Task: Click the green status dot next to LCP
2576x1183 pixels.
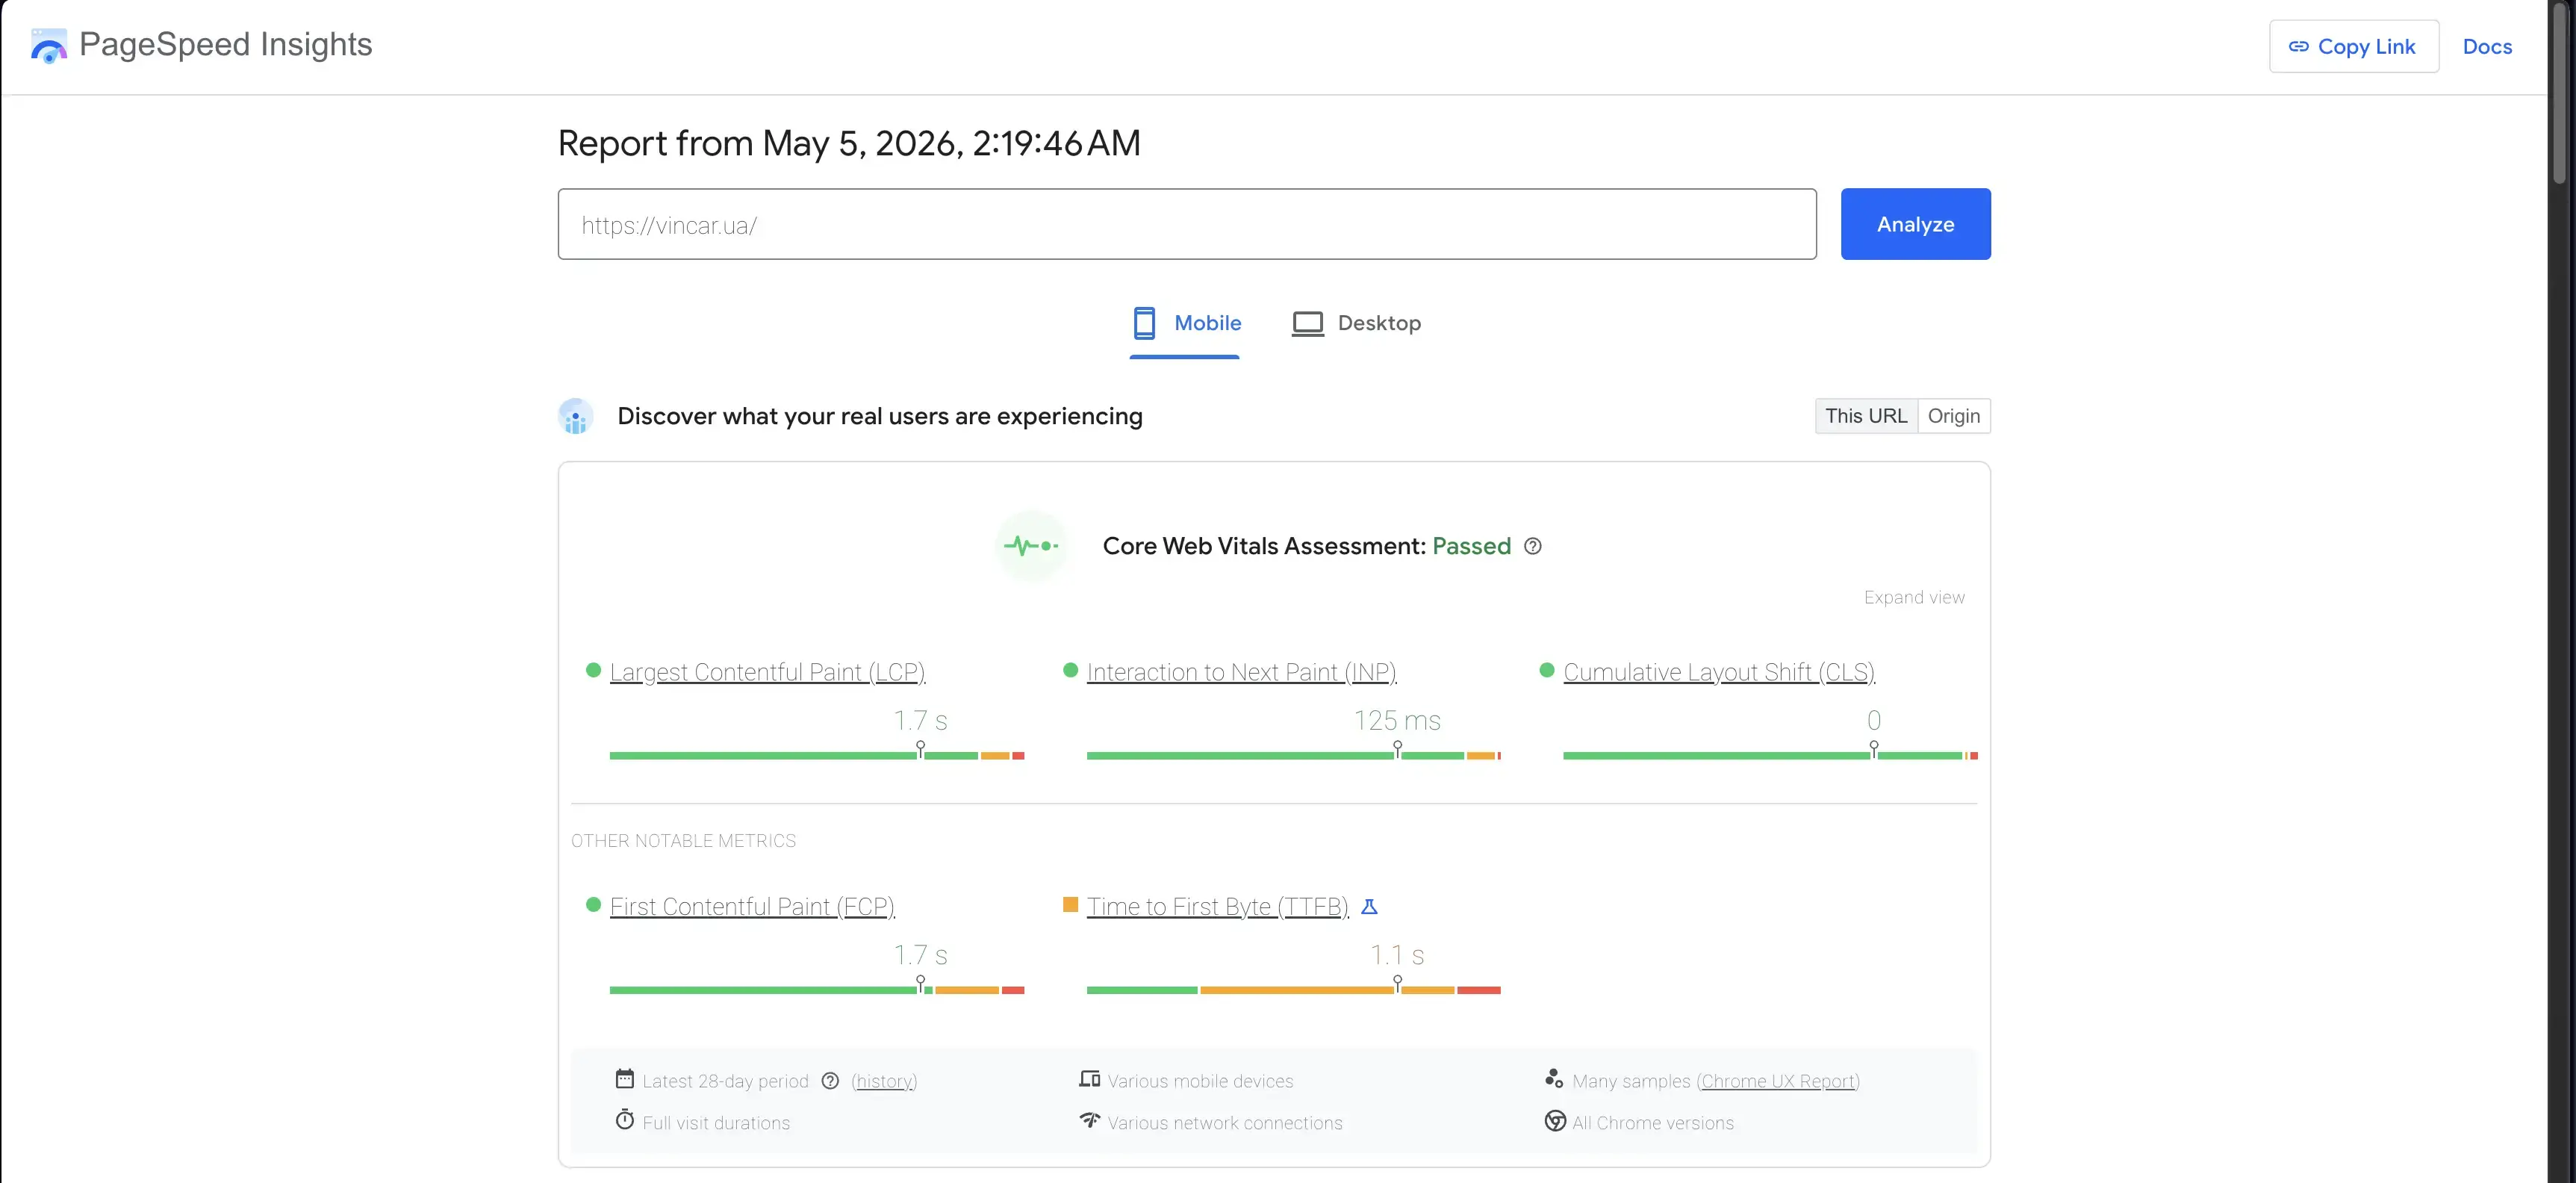Action: point(593,670)
